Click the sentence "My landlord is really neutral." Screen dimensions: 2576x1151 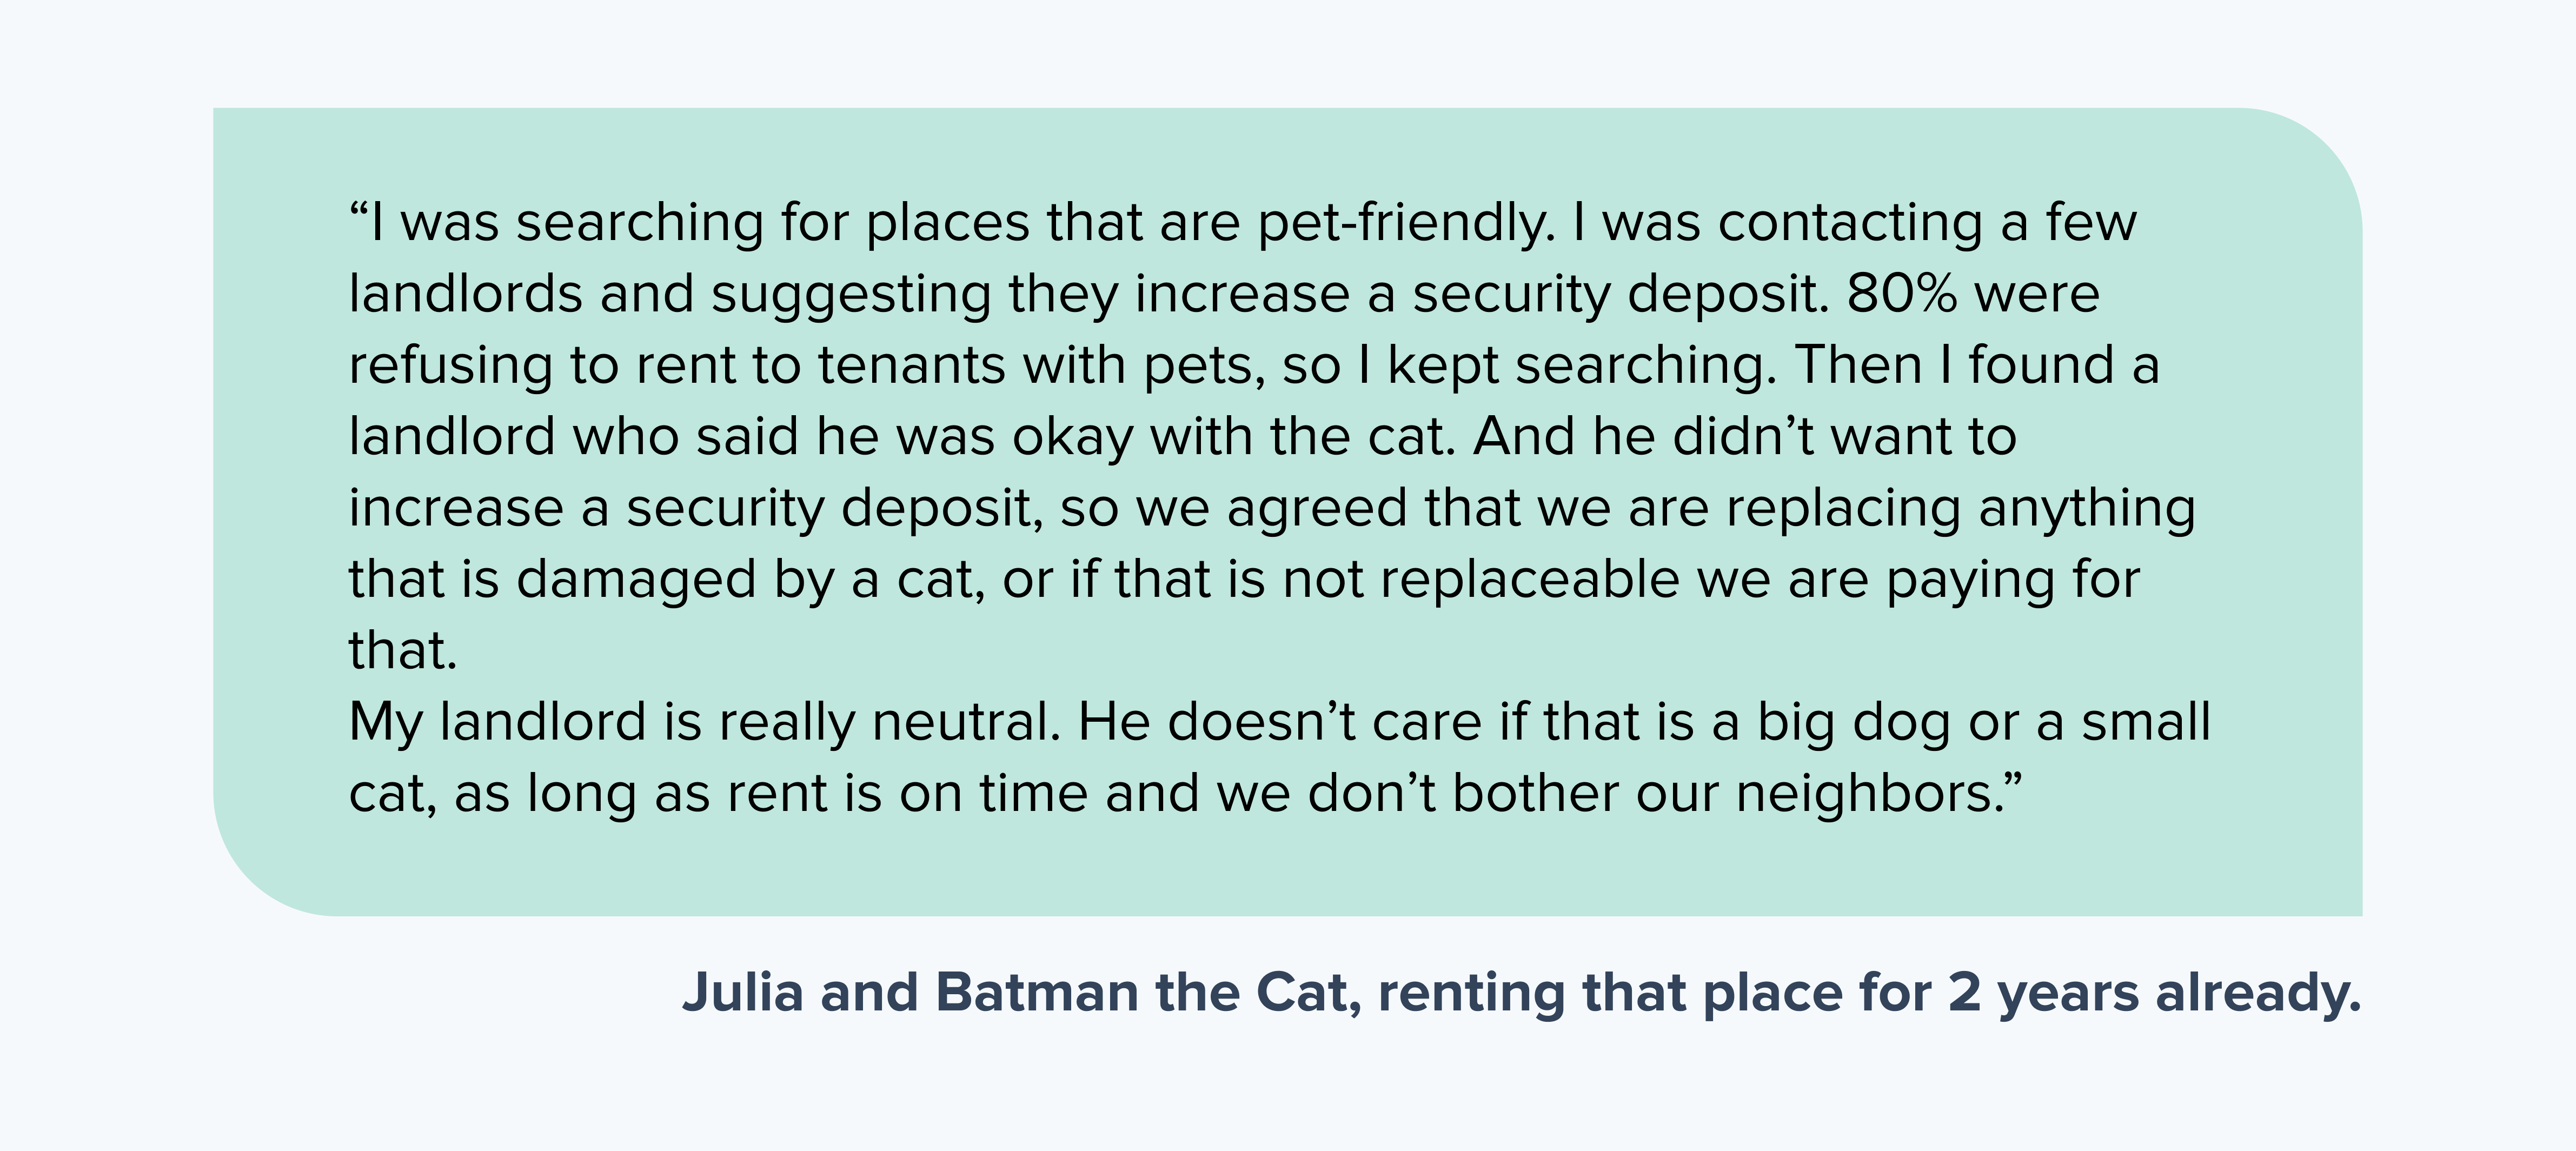[x=704, y=723]
